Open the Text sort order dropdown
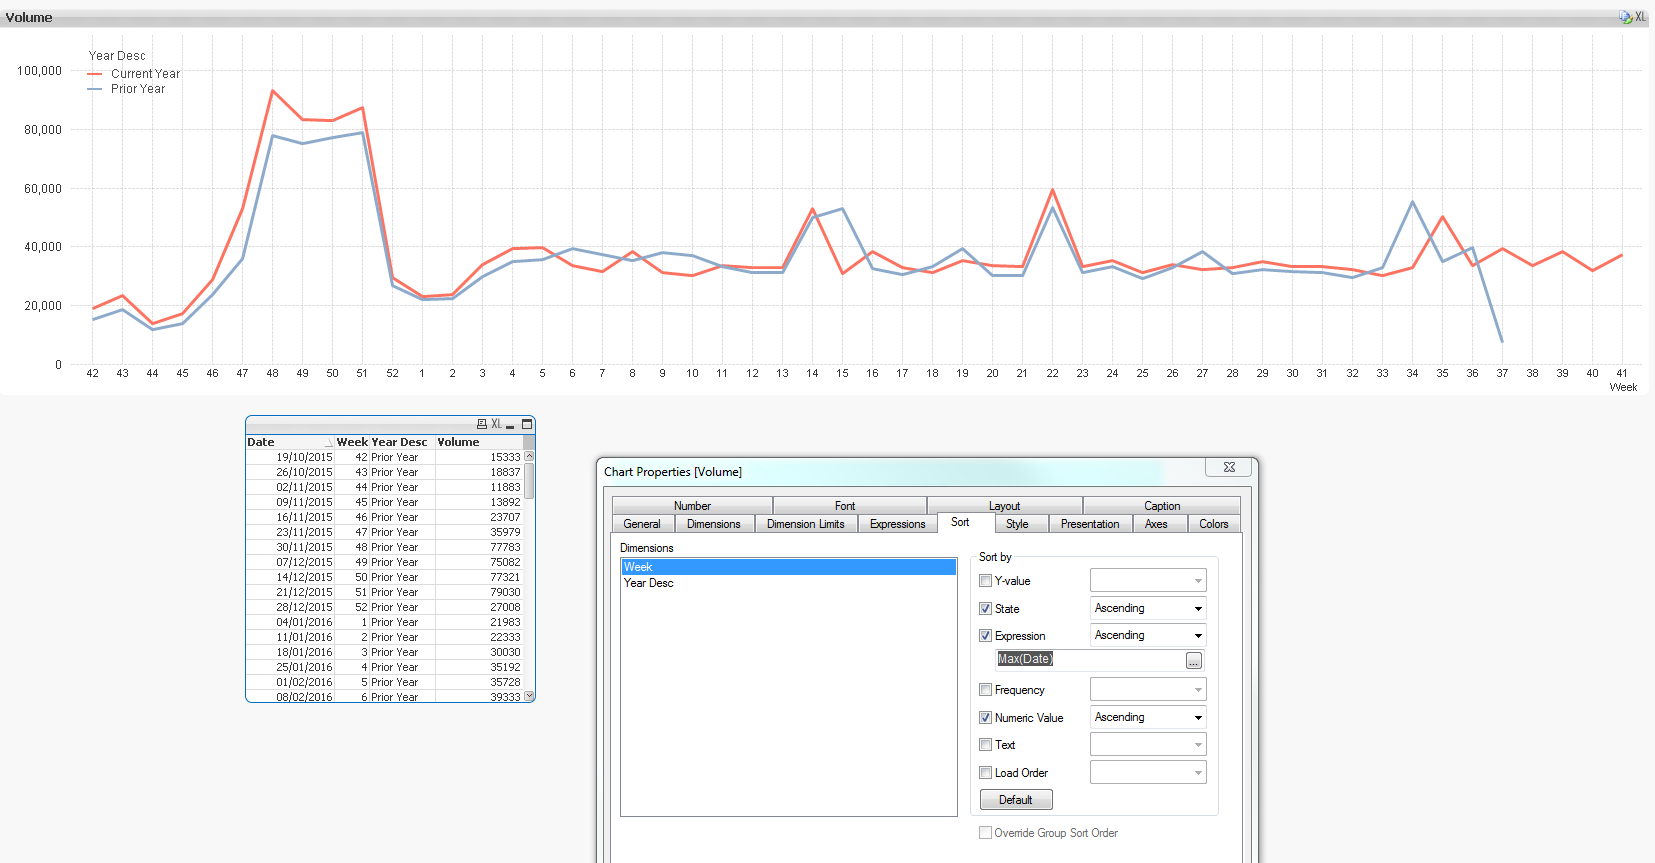Image resolution: width=1655 pixels, height=863 pixels. pos(1148,744)
